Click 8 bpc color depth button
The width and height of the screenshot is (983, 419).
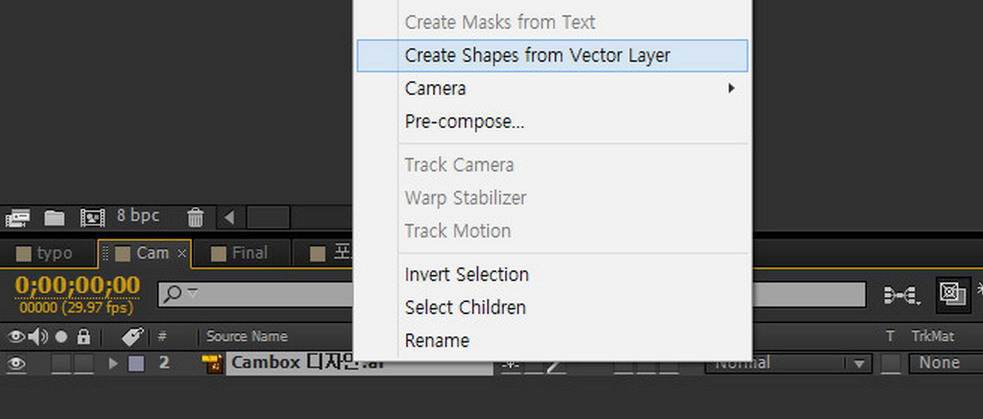(138, 216)
